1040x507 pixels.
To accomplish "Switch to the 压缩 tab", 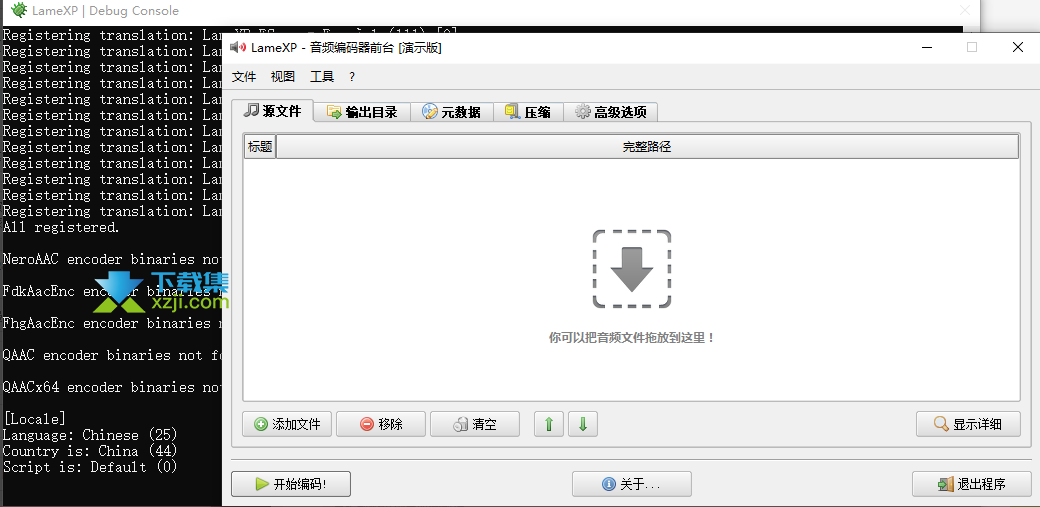I will [x=528, y=112].
